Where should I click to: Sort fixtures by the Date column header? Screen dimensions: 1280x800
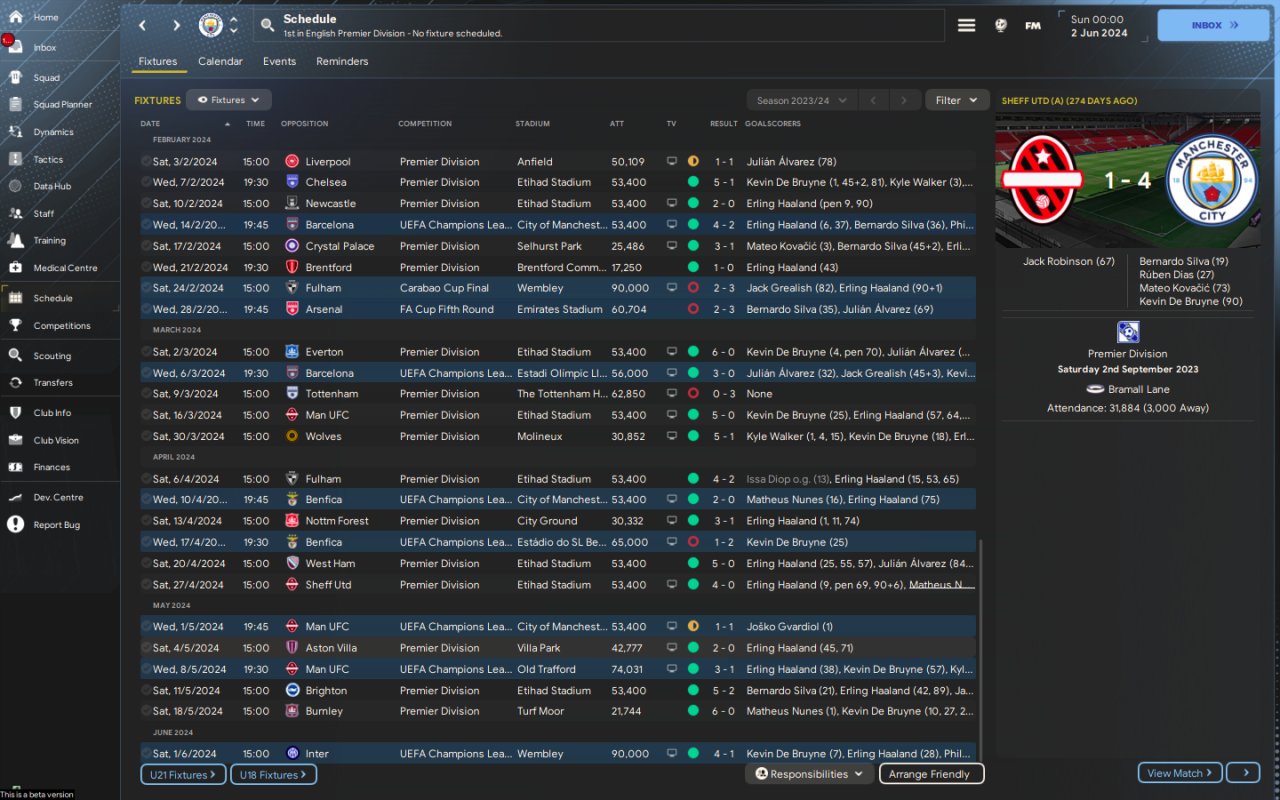150,124
